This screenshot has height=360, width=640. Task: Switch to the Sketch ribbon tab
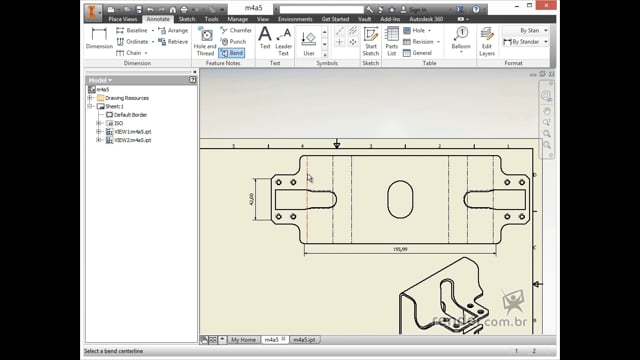[187, 19]
